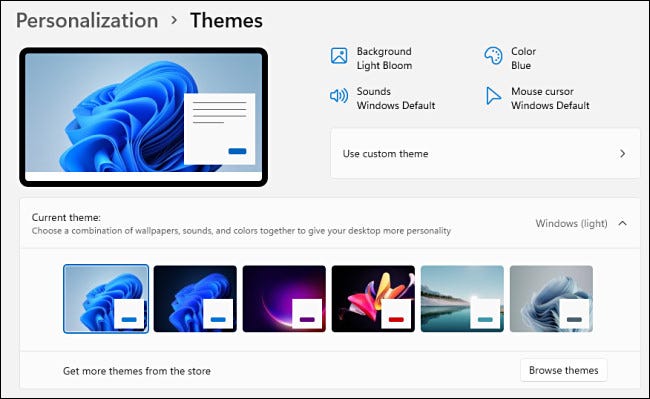Apply the gray Flow theme thumbnail
The image size is (650, 399).
(x=551, y=299)
